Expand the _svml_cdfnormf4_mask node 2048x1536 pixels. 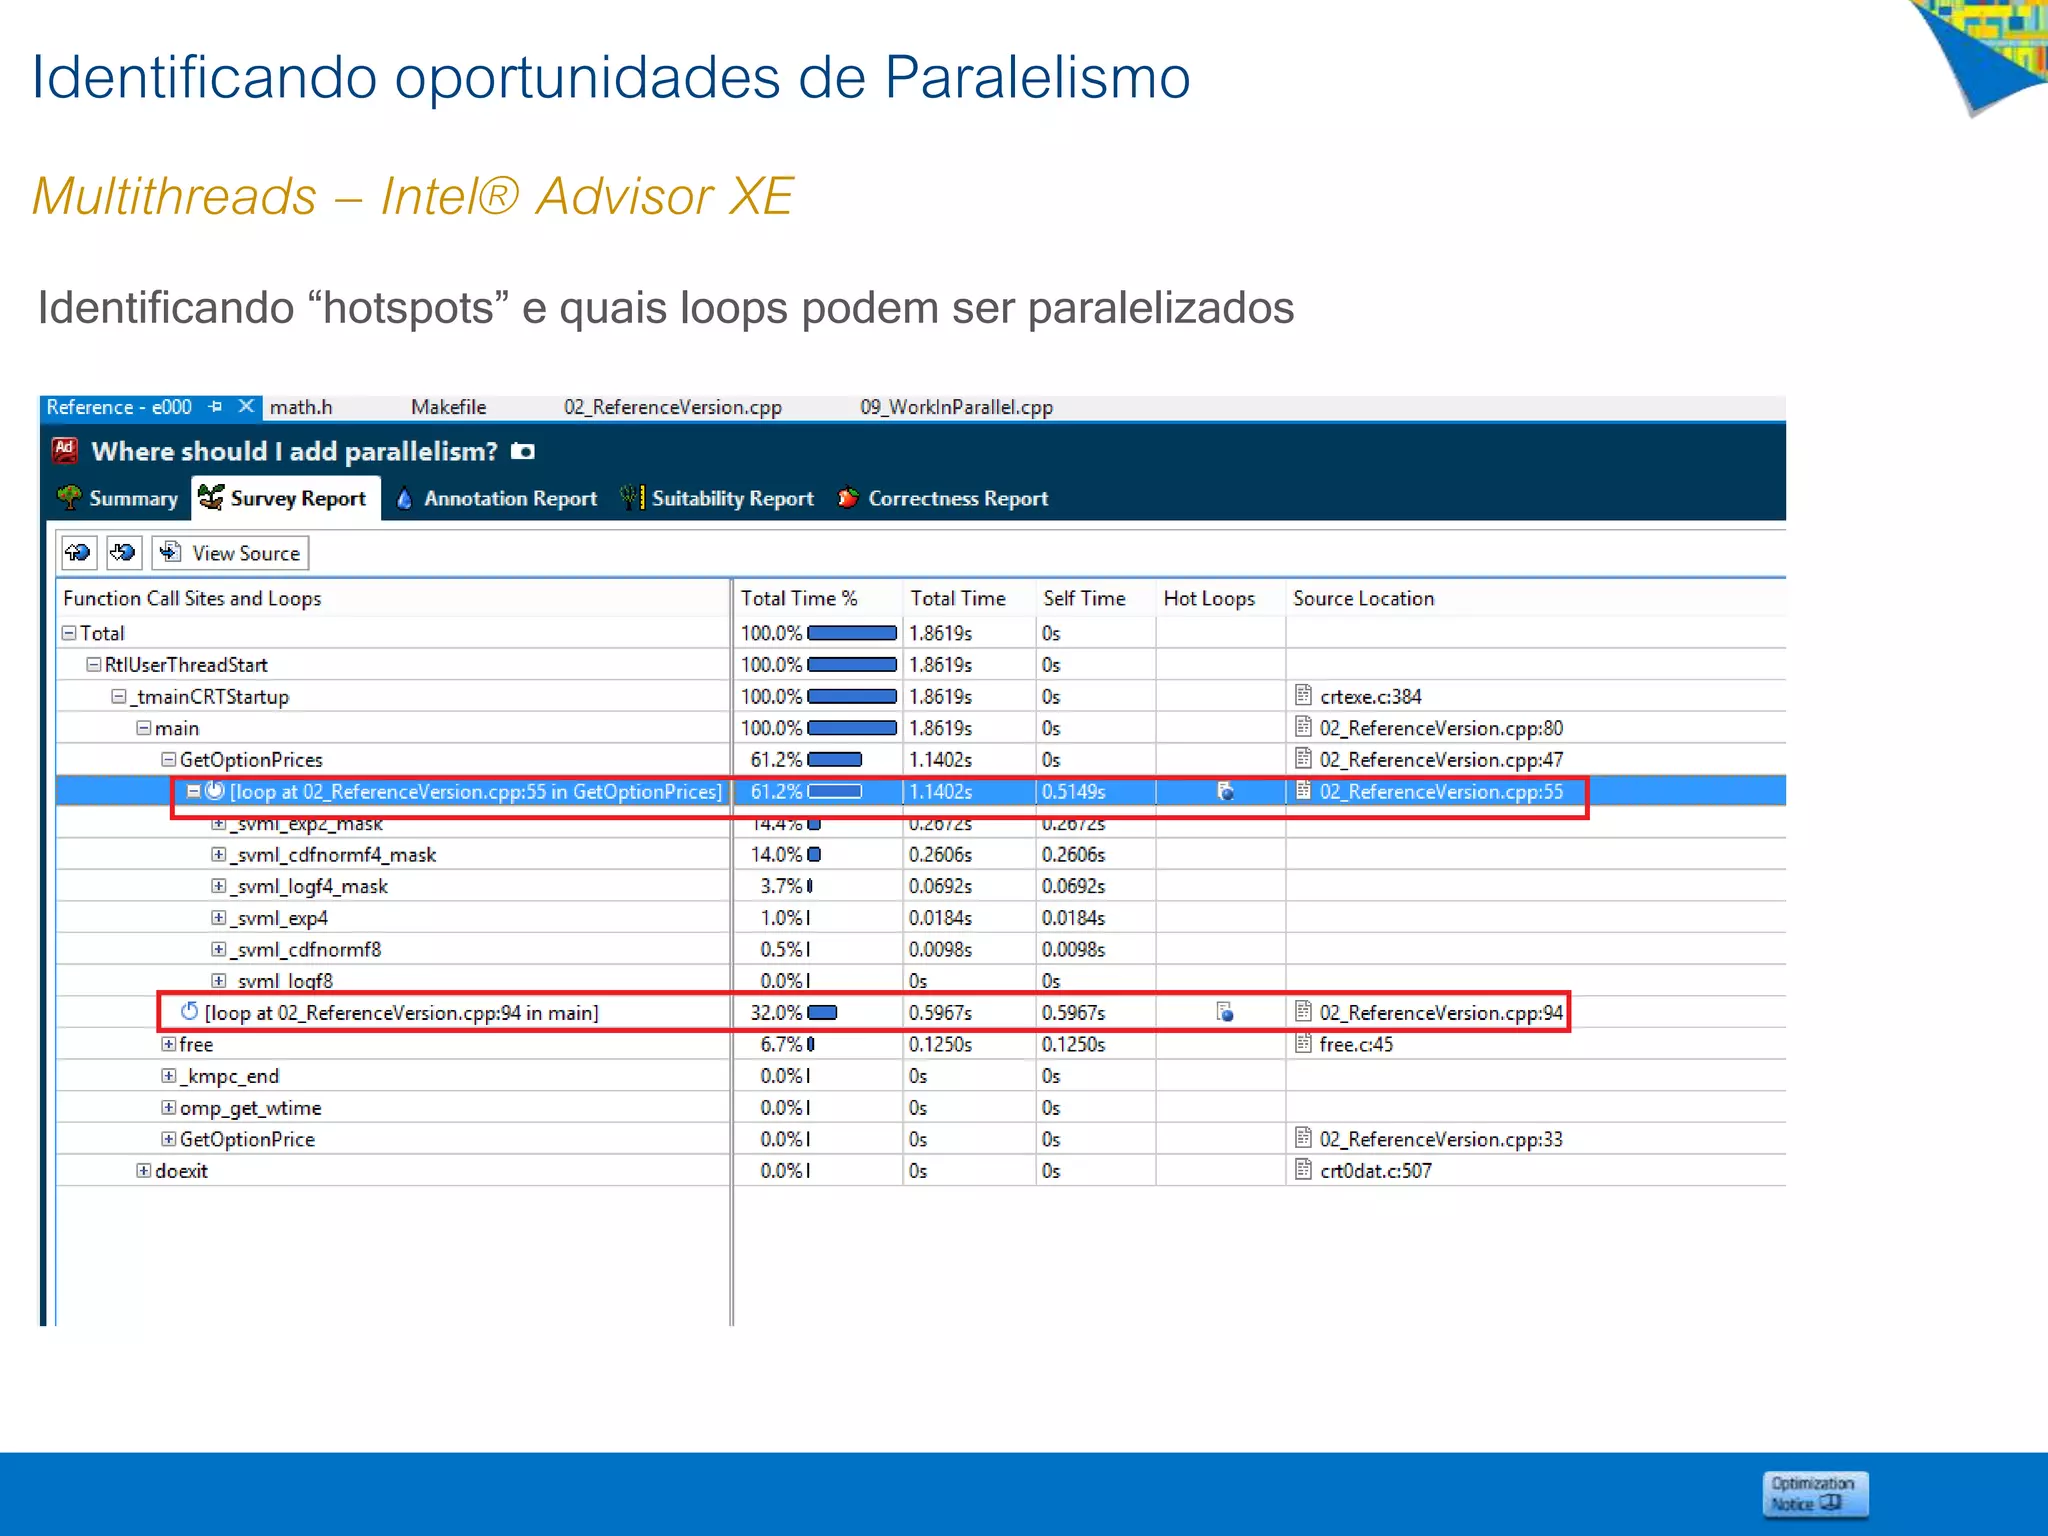point(219,854)
